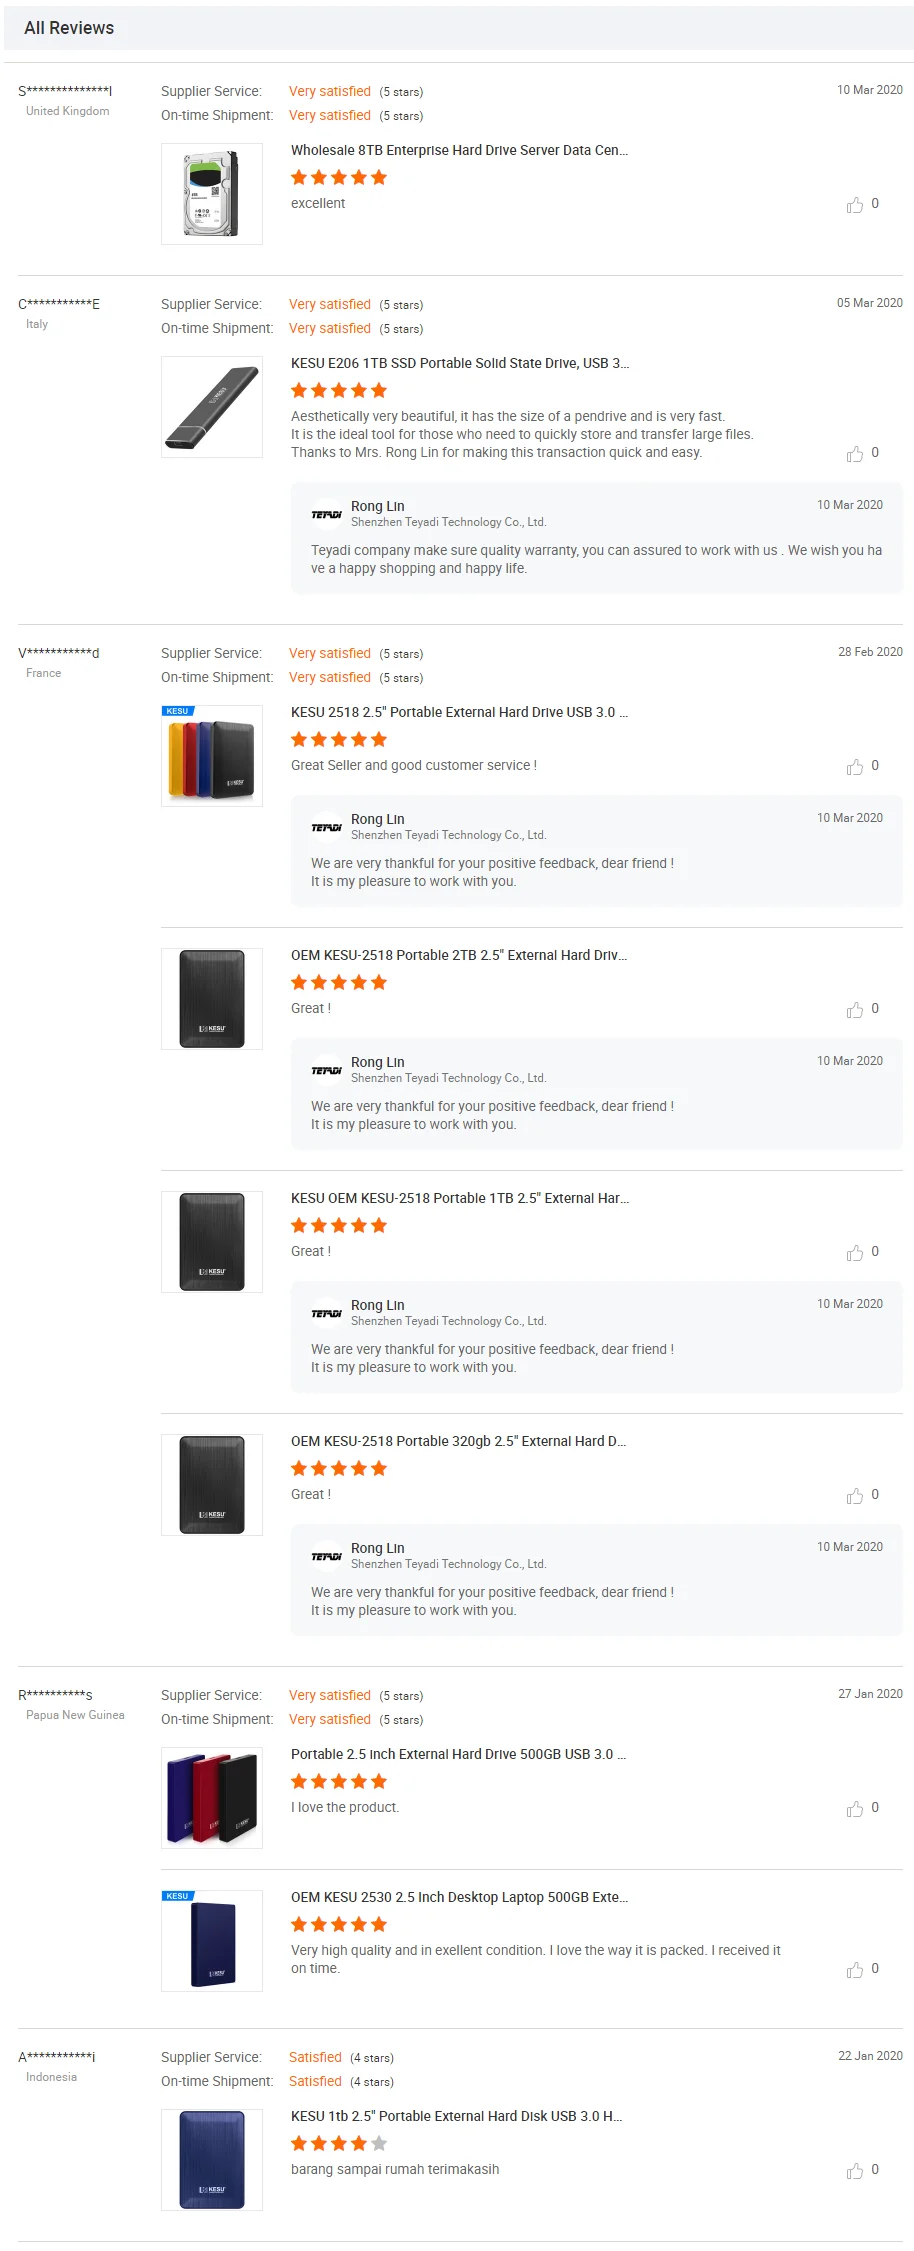Like the KESU-2518 1TB review
Viewport: 914px width, 2251px height.
(x=855, y=1253)
